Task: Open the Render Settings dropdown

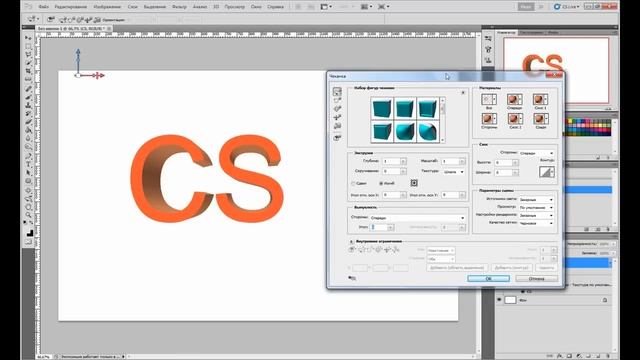Action: pos(536,215)
